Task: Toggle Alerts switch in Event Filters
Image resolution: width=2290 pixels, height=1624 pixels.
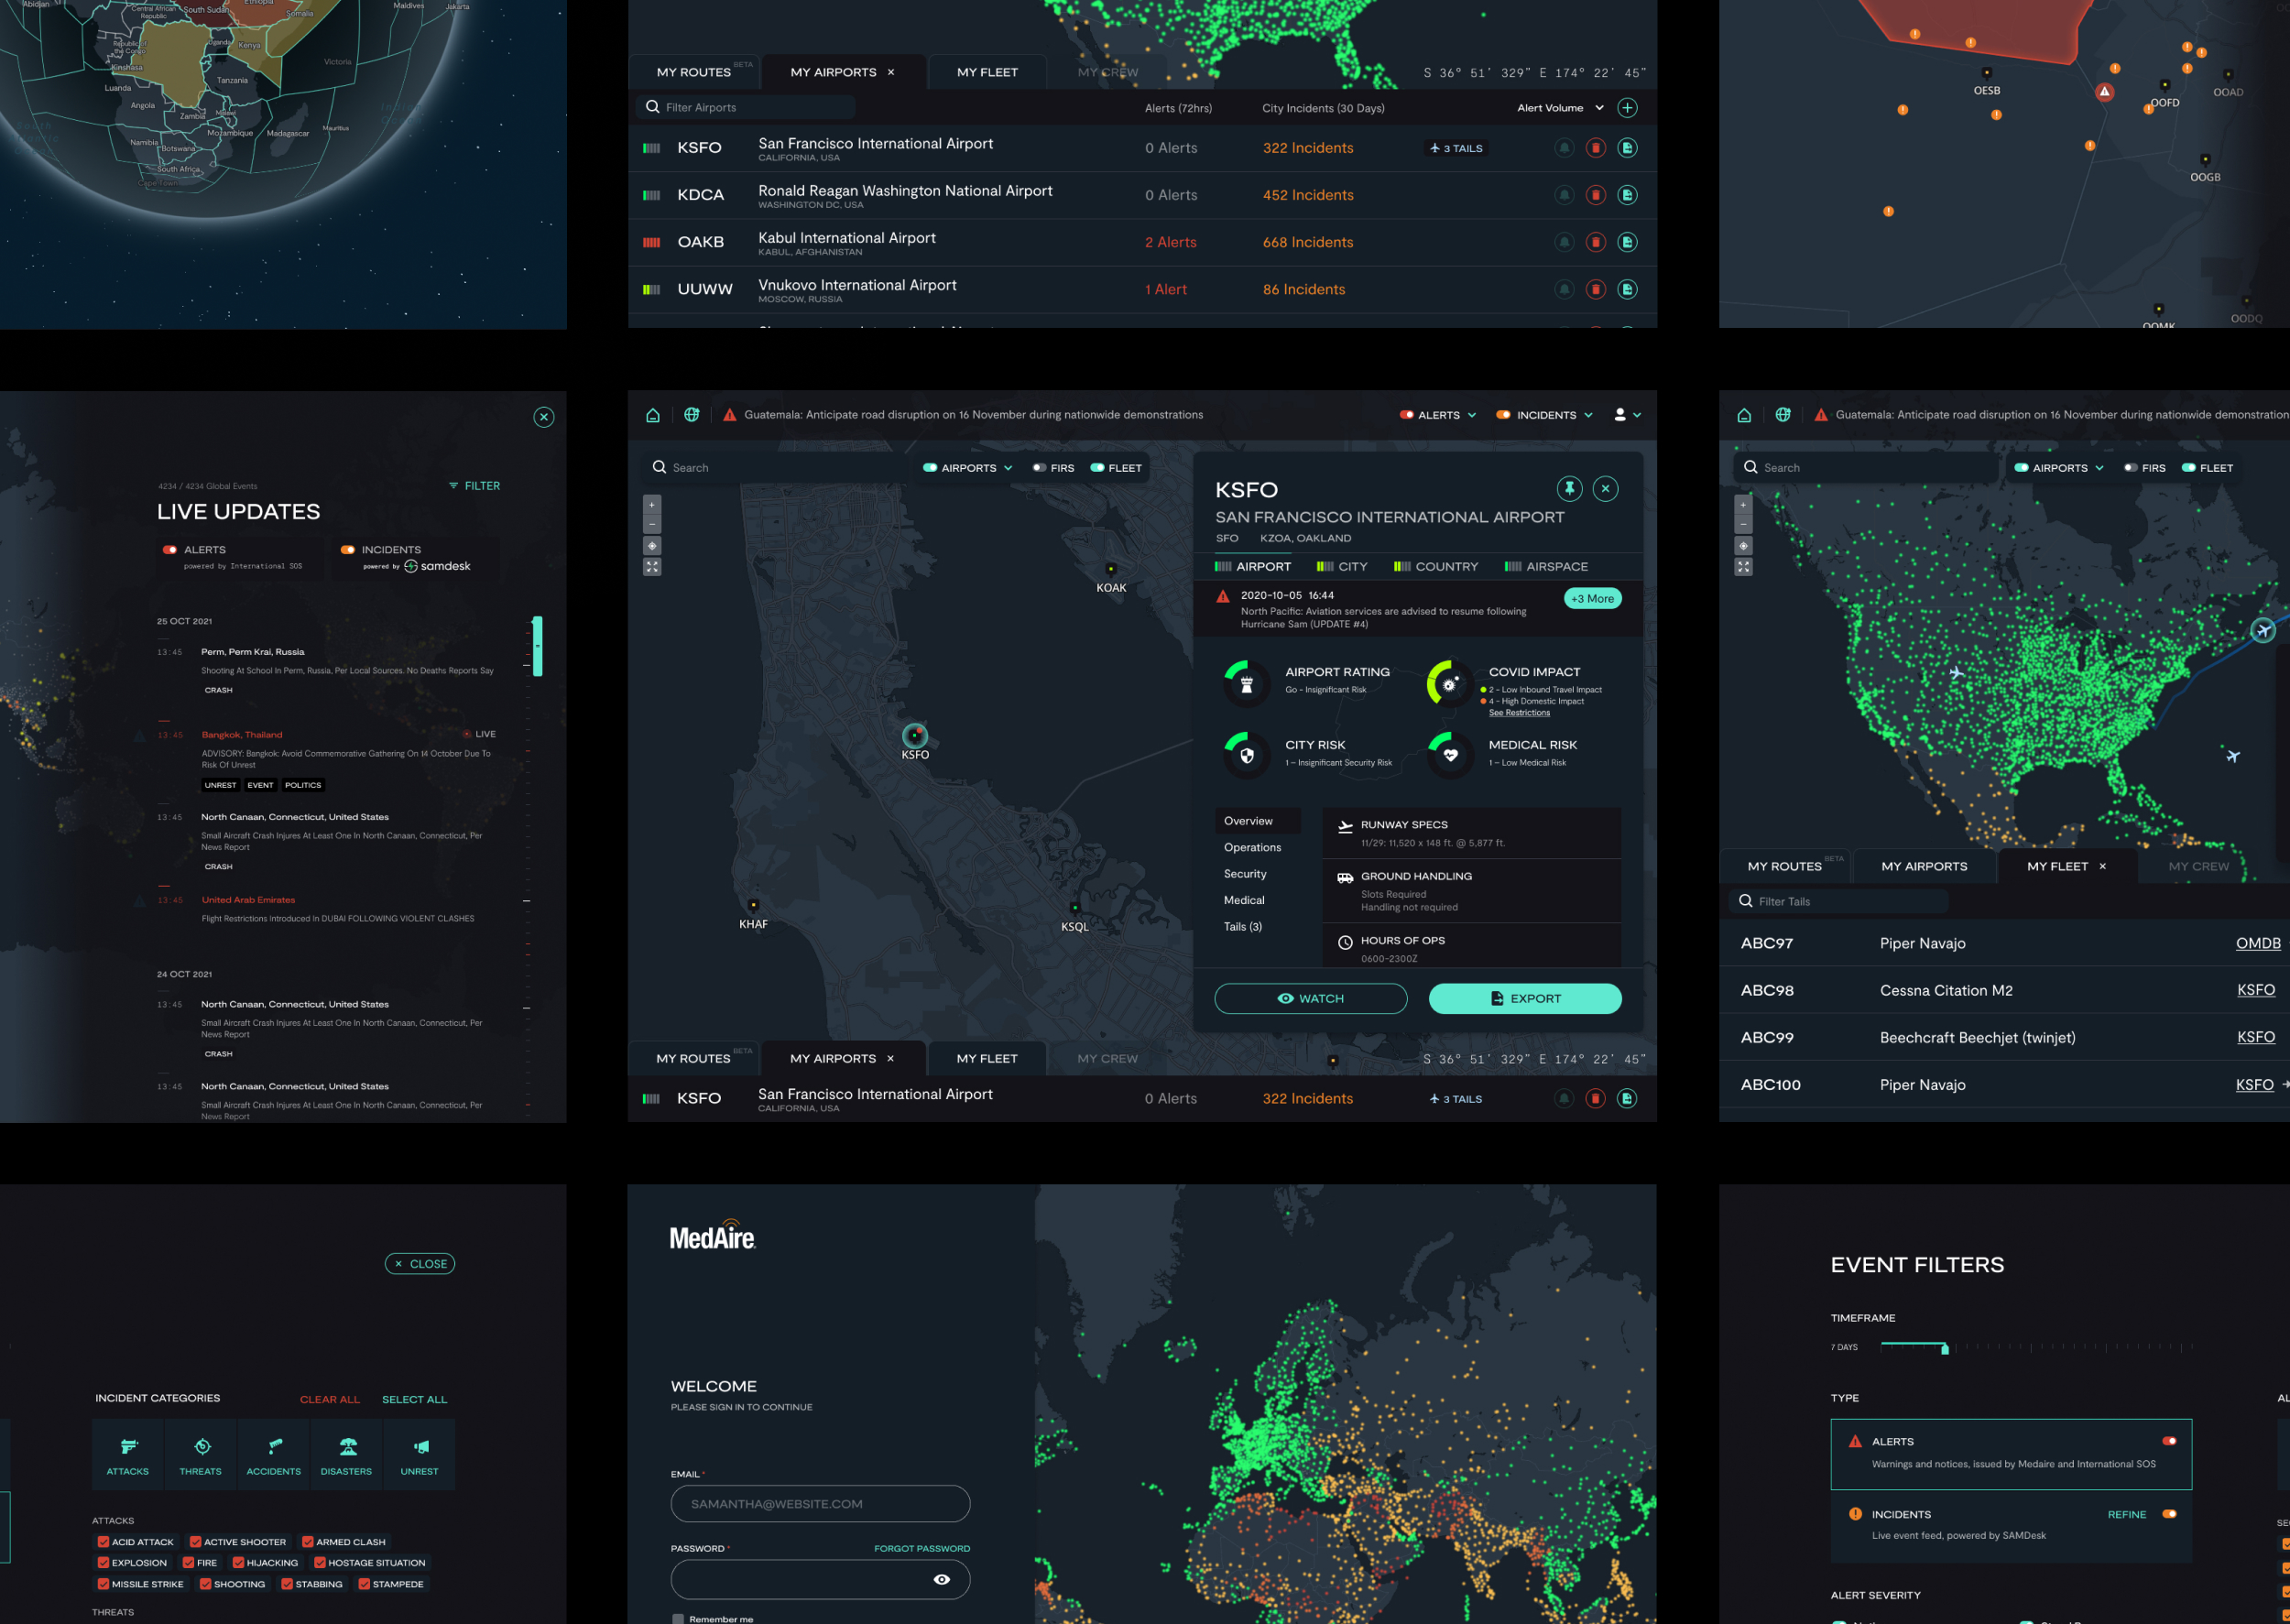Action: (2168, 1441)
